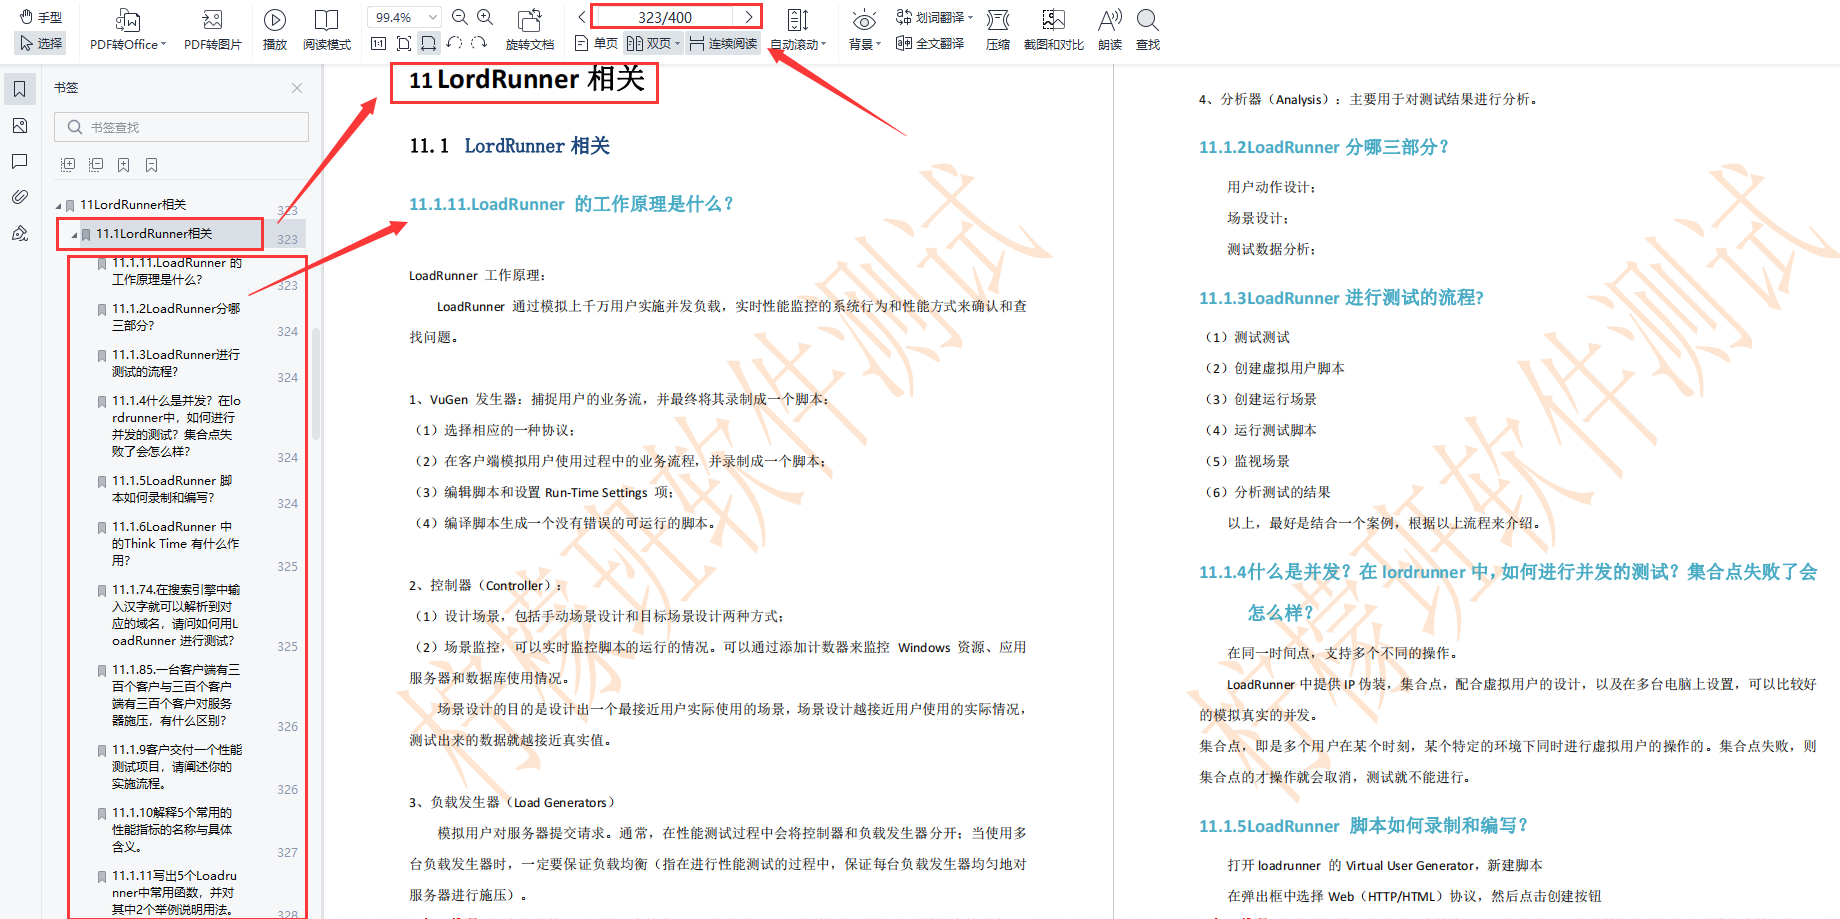Set actual size 1:1 view
The width and height of the screenshot is (1840, 919).
point(378,43)
